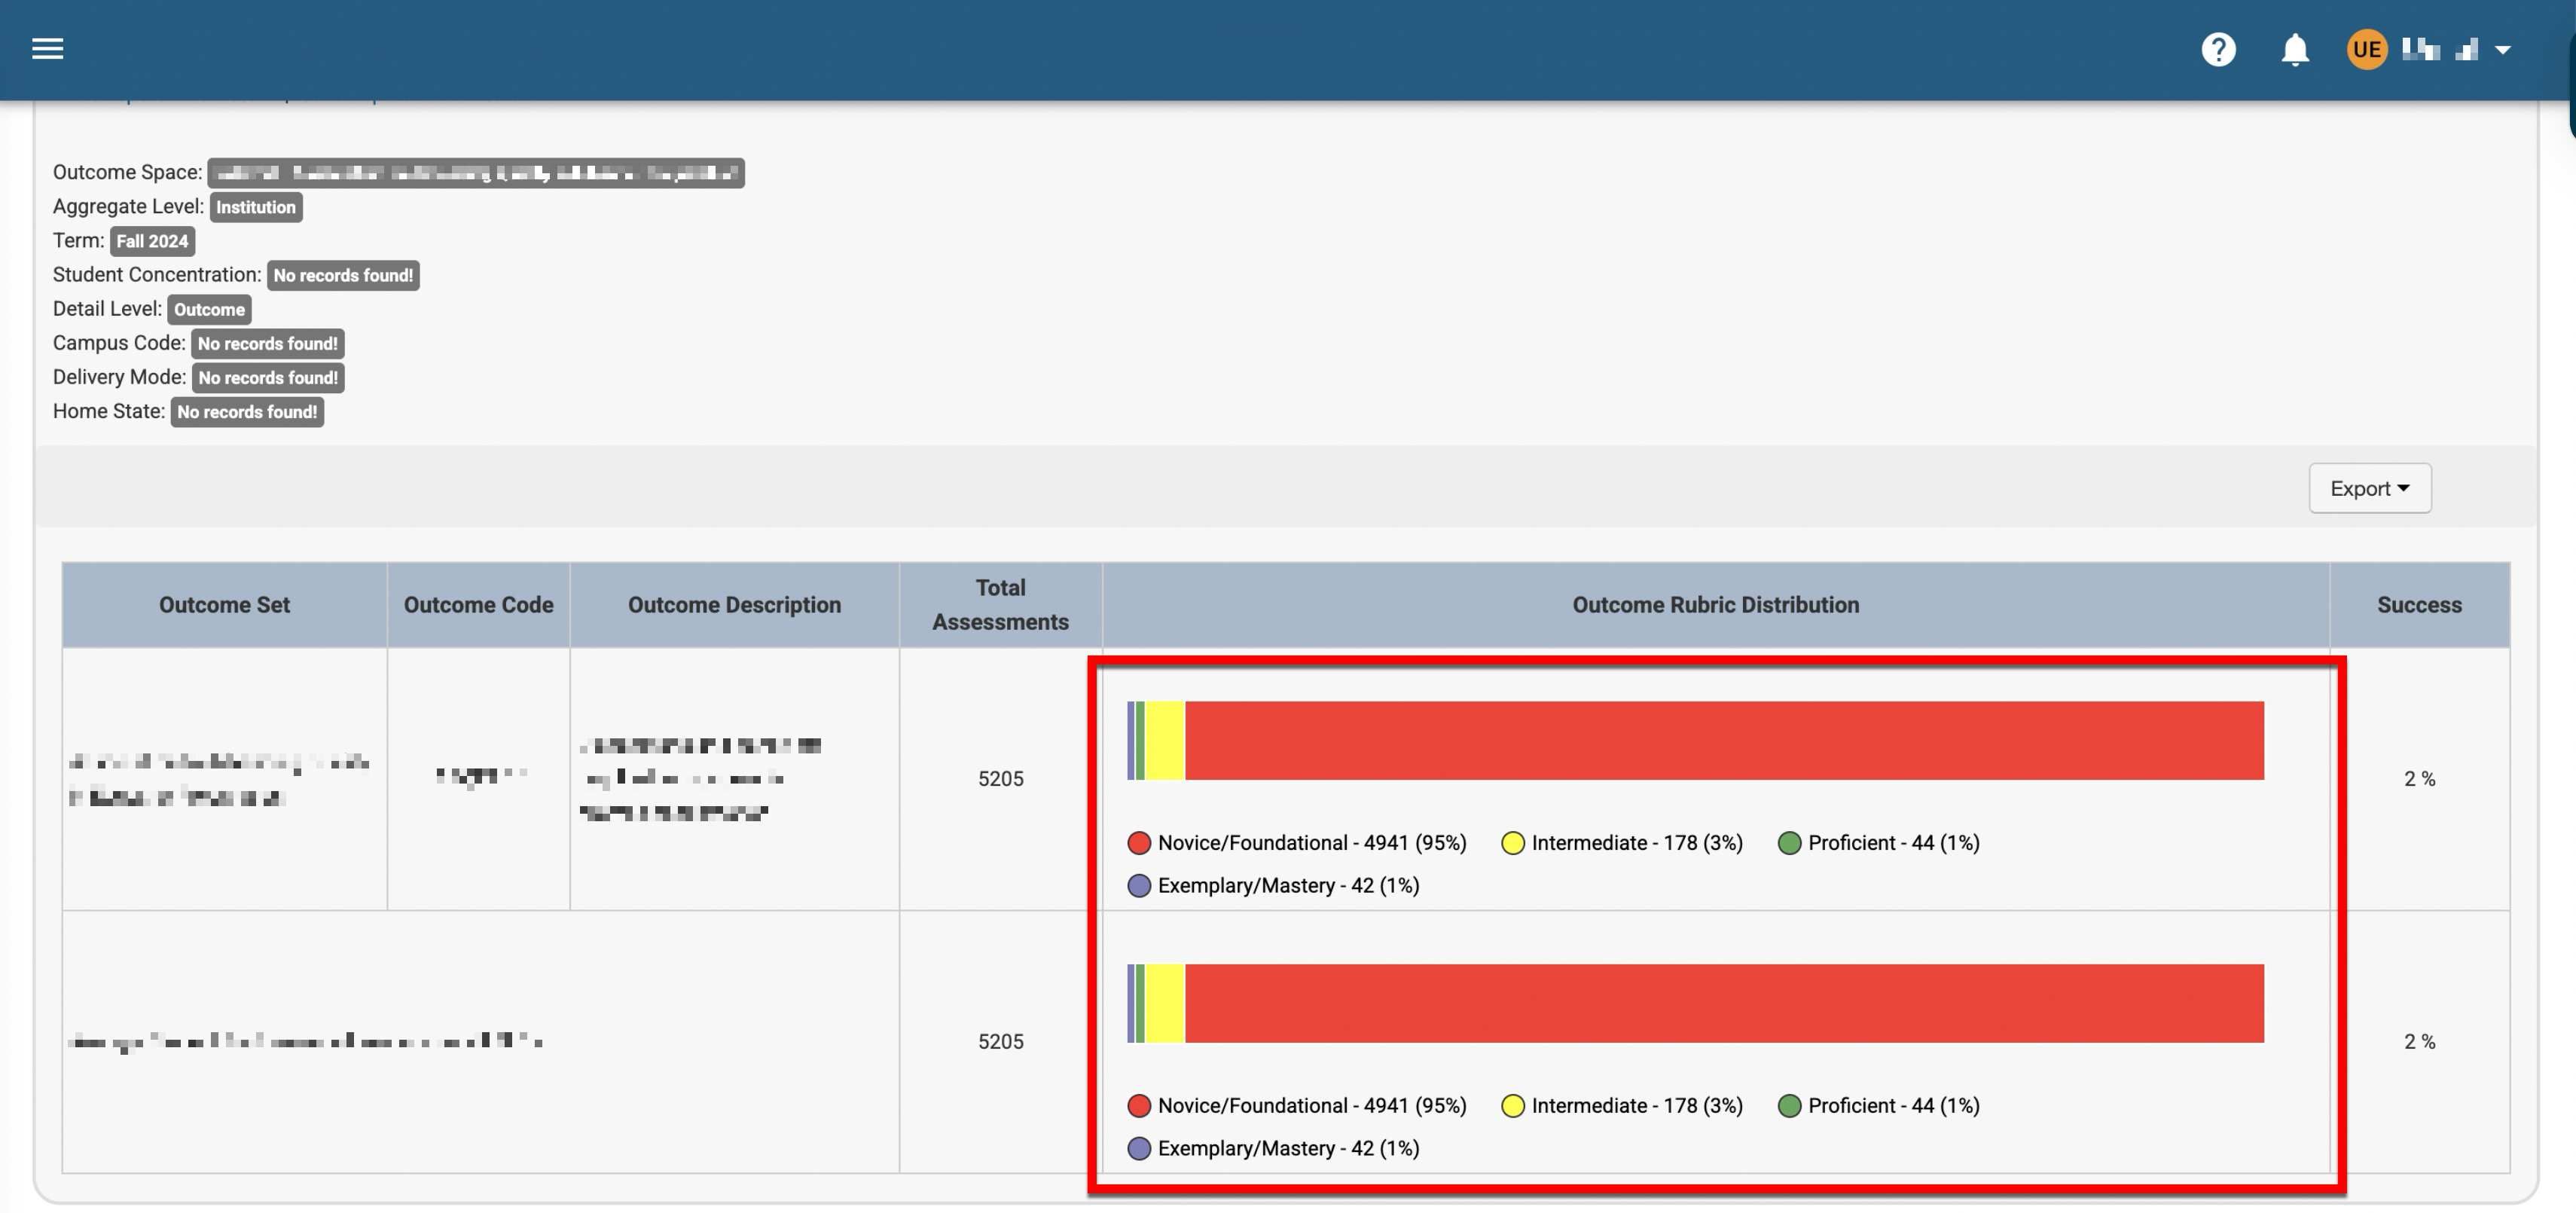
Task: Open the notifications bell
Action: pyautogui.click(x=2294, y=49)
